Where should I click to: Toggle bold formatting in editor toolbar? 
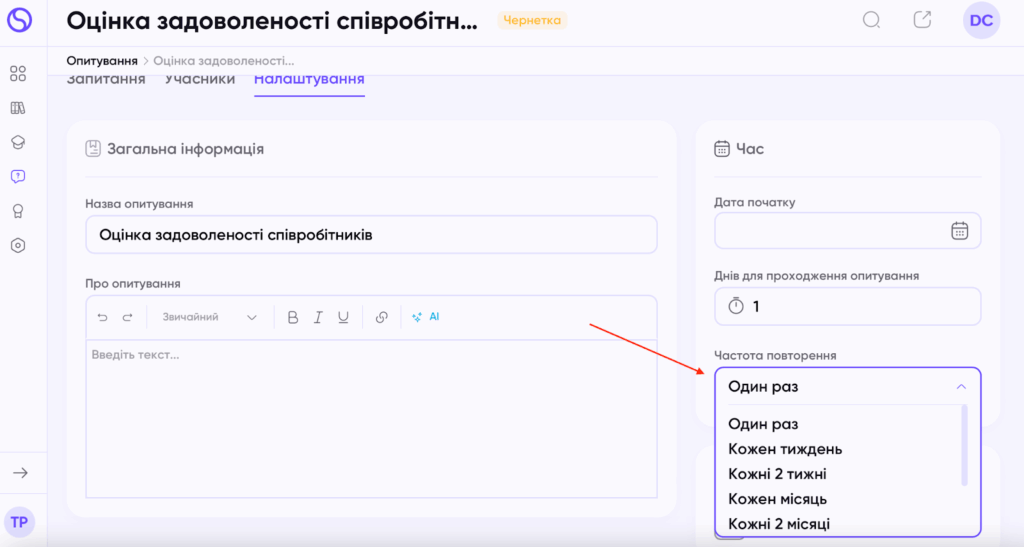click(x=293, y=317)
